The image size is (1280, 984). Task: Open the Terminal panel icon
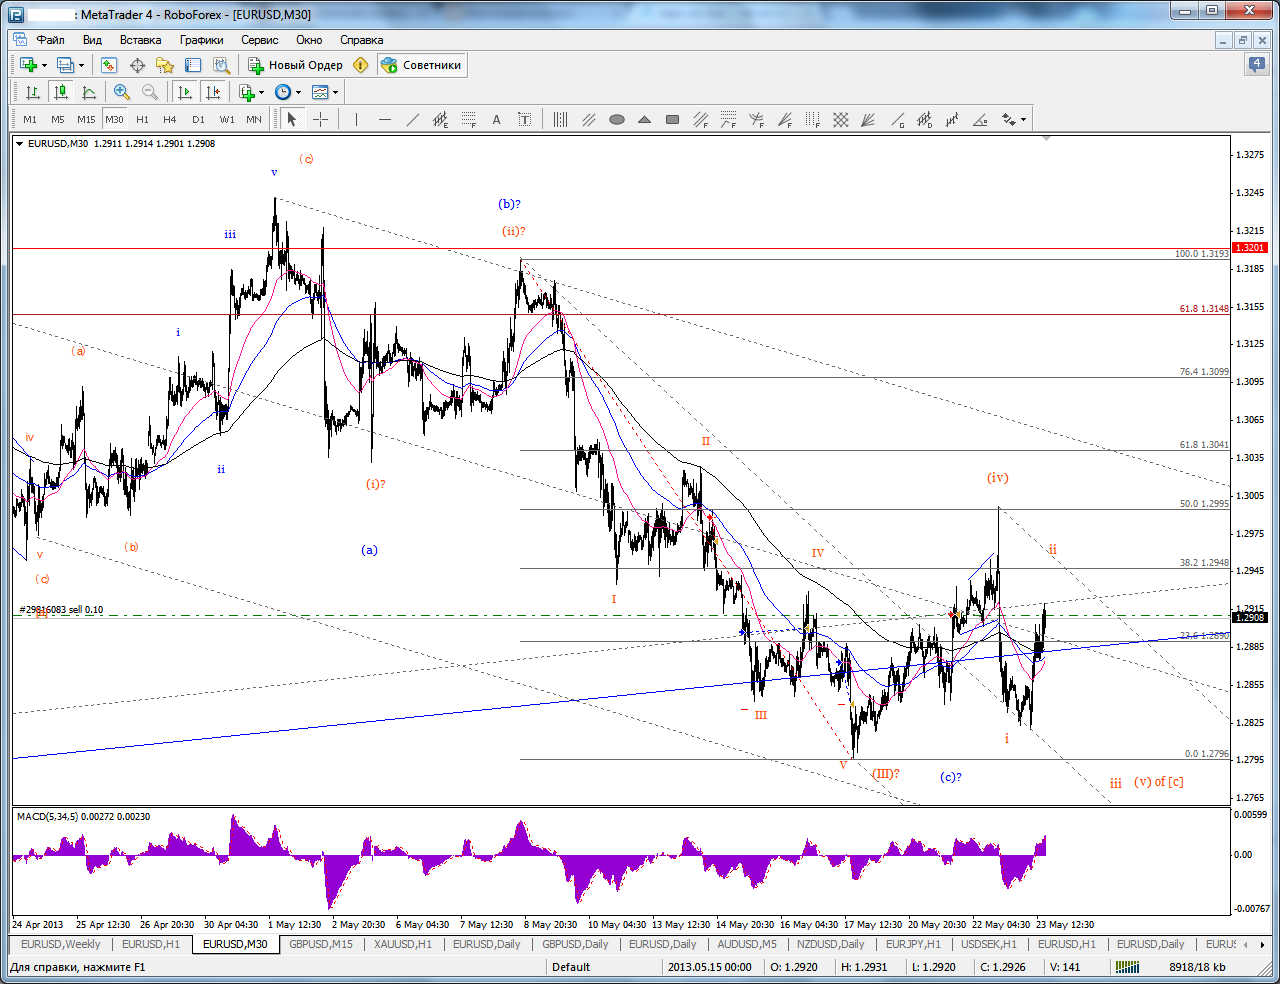[x=193, y=65]
